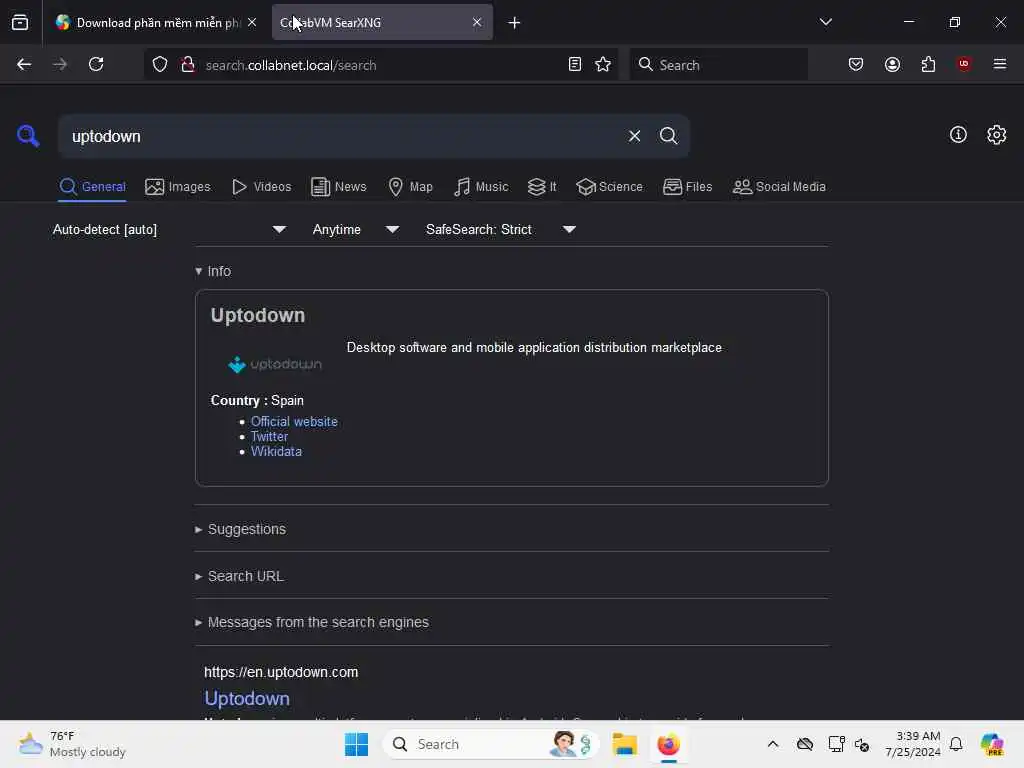This screenshot has height=768, width=1024.
Task: Open SearXNG preferences gear icon
Action: point(997,135)
